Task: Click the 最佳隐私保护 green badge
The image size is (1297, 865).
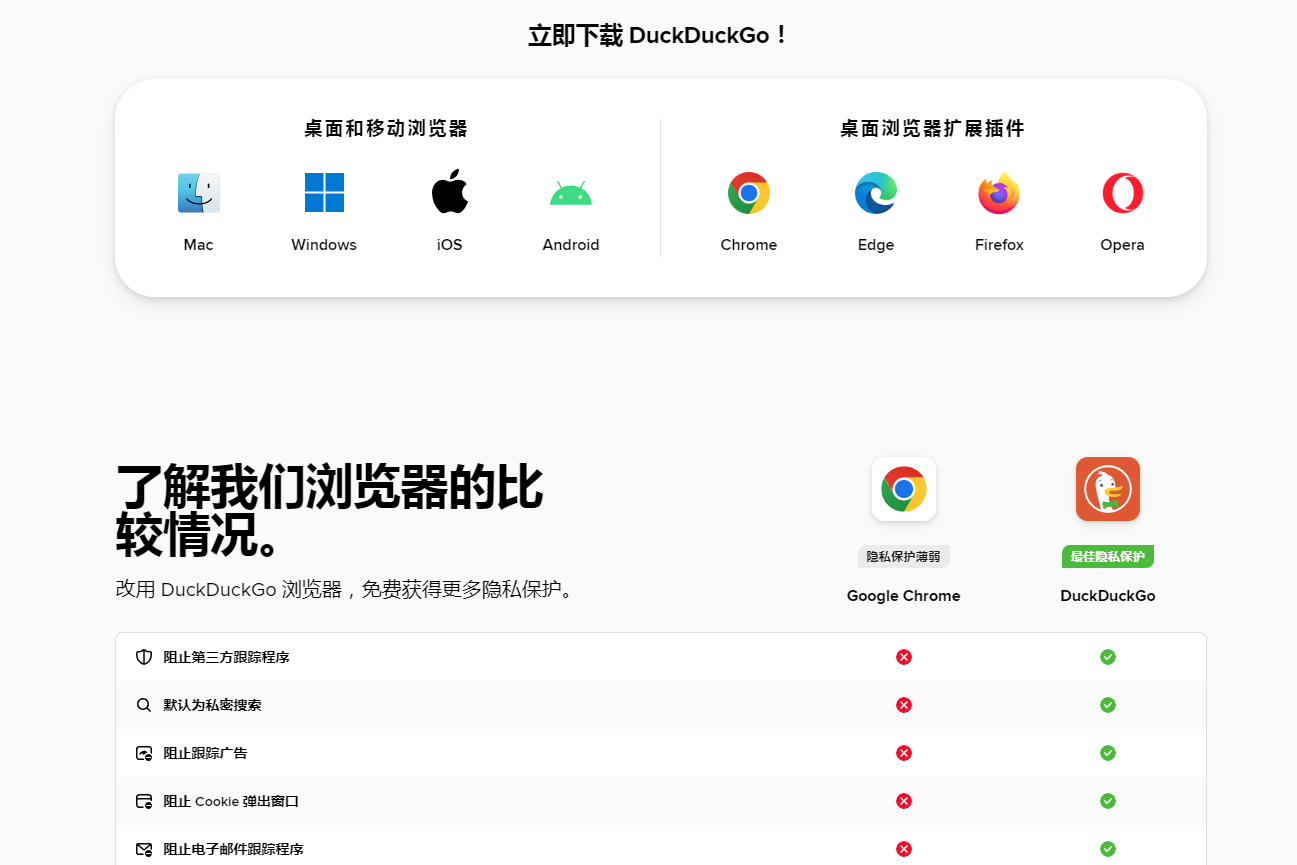Action: [x=1108, y=557]
